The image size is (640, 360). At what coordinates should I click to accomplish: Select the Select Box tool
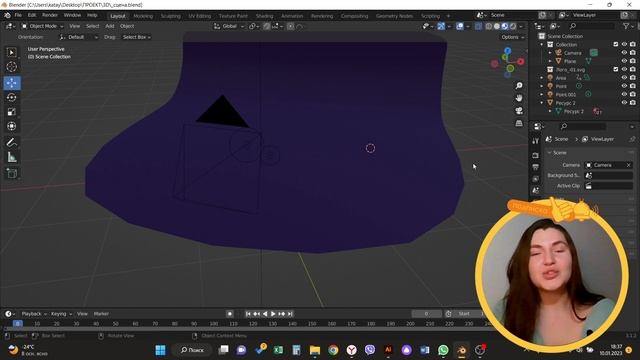(11, 52)
